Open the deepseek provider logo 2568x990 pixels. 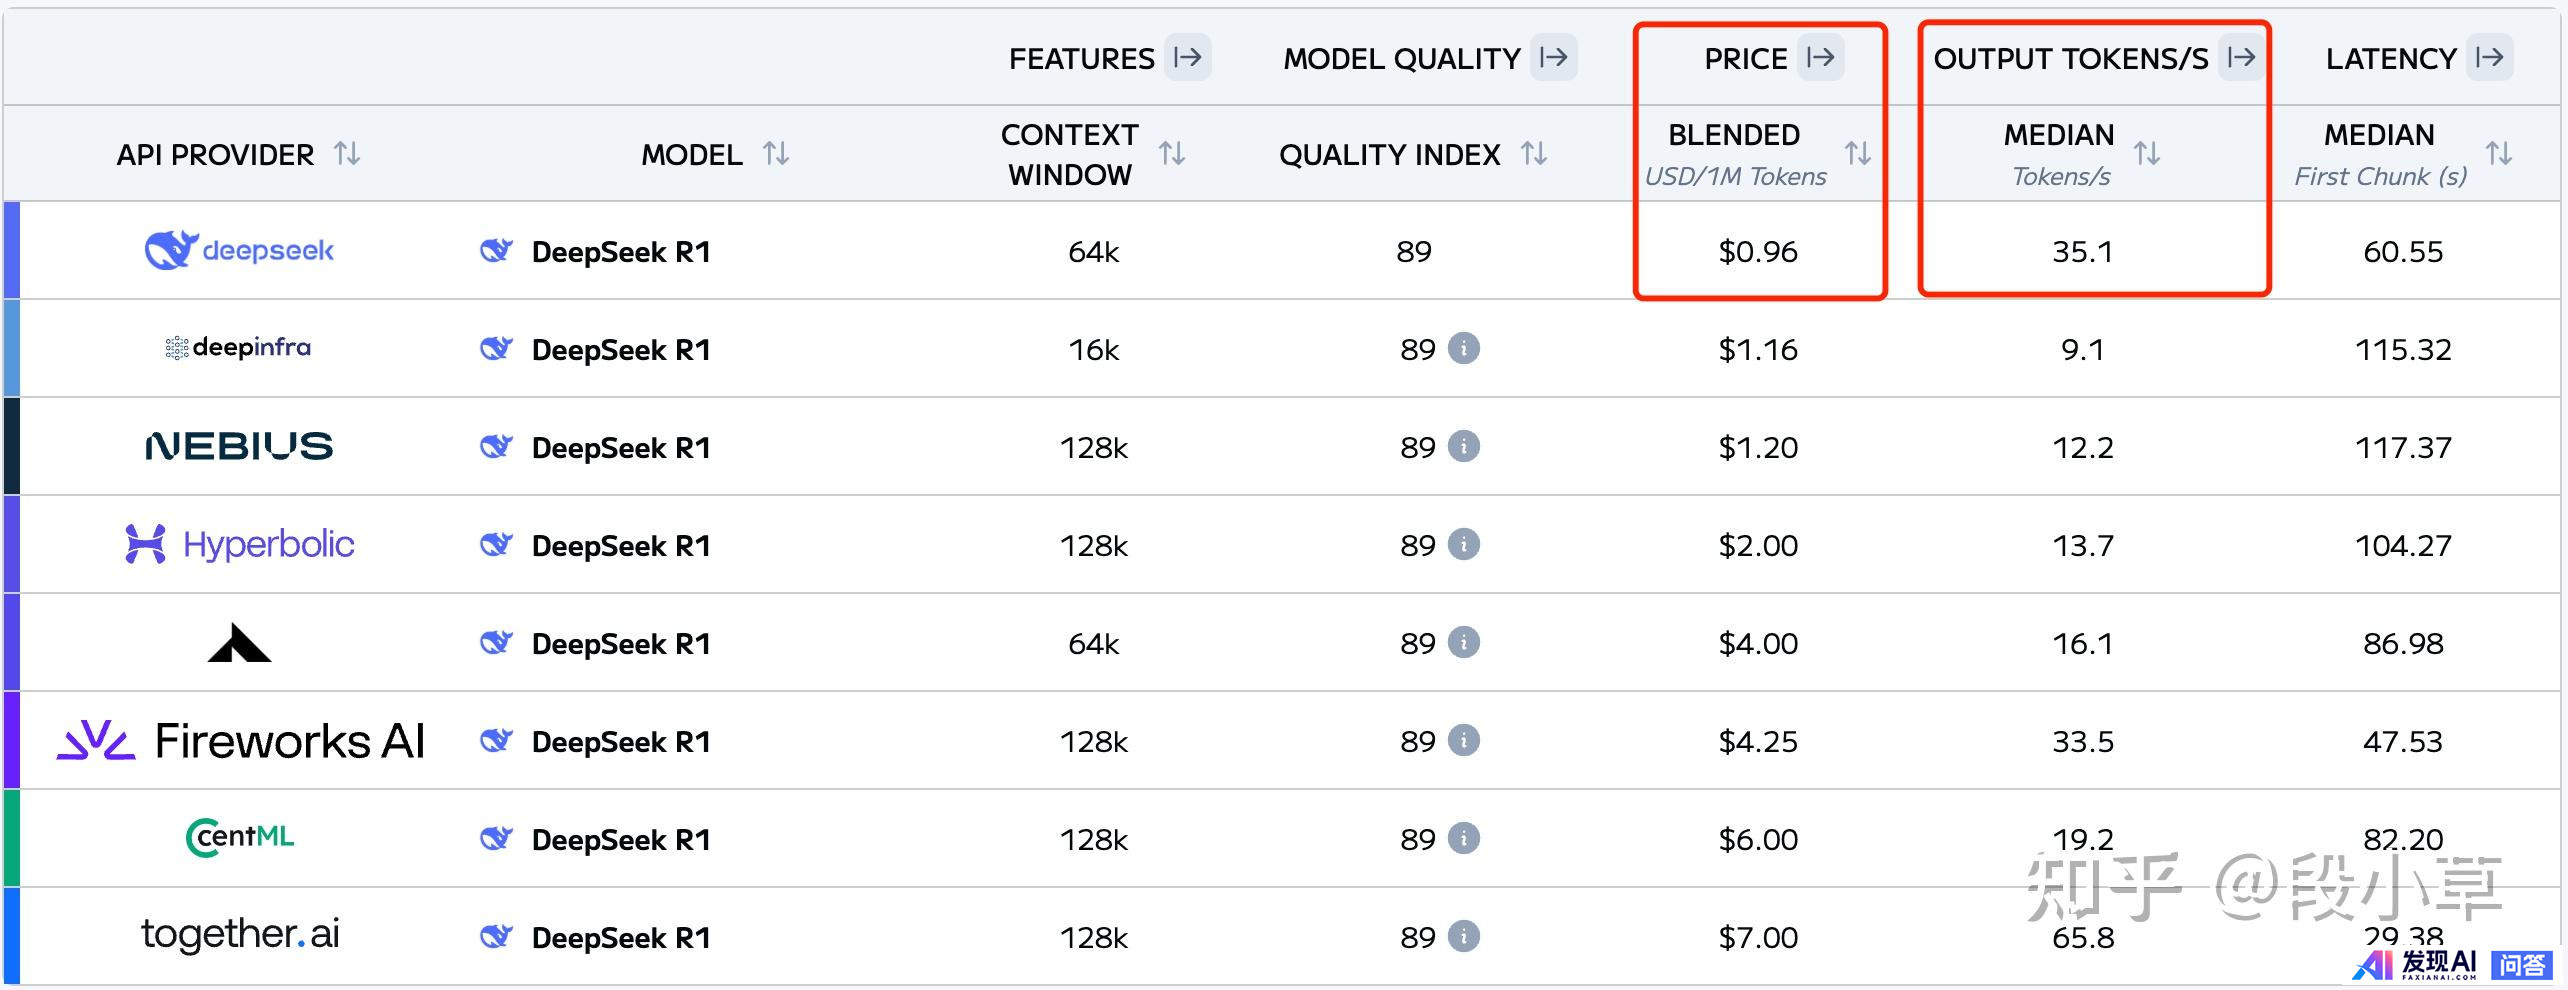pyautogui.click(x=239, y=250)
